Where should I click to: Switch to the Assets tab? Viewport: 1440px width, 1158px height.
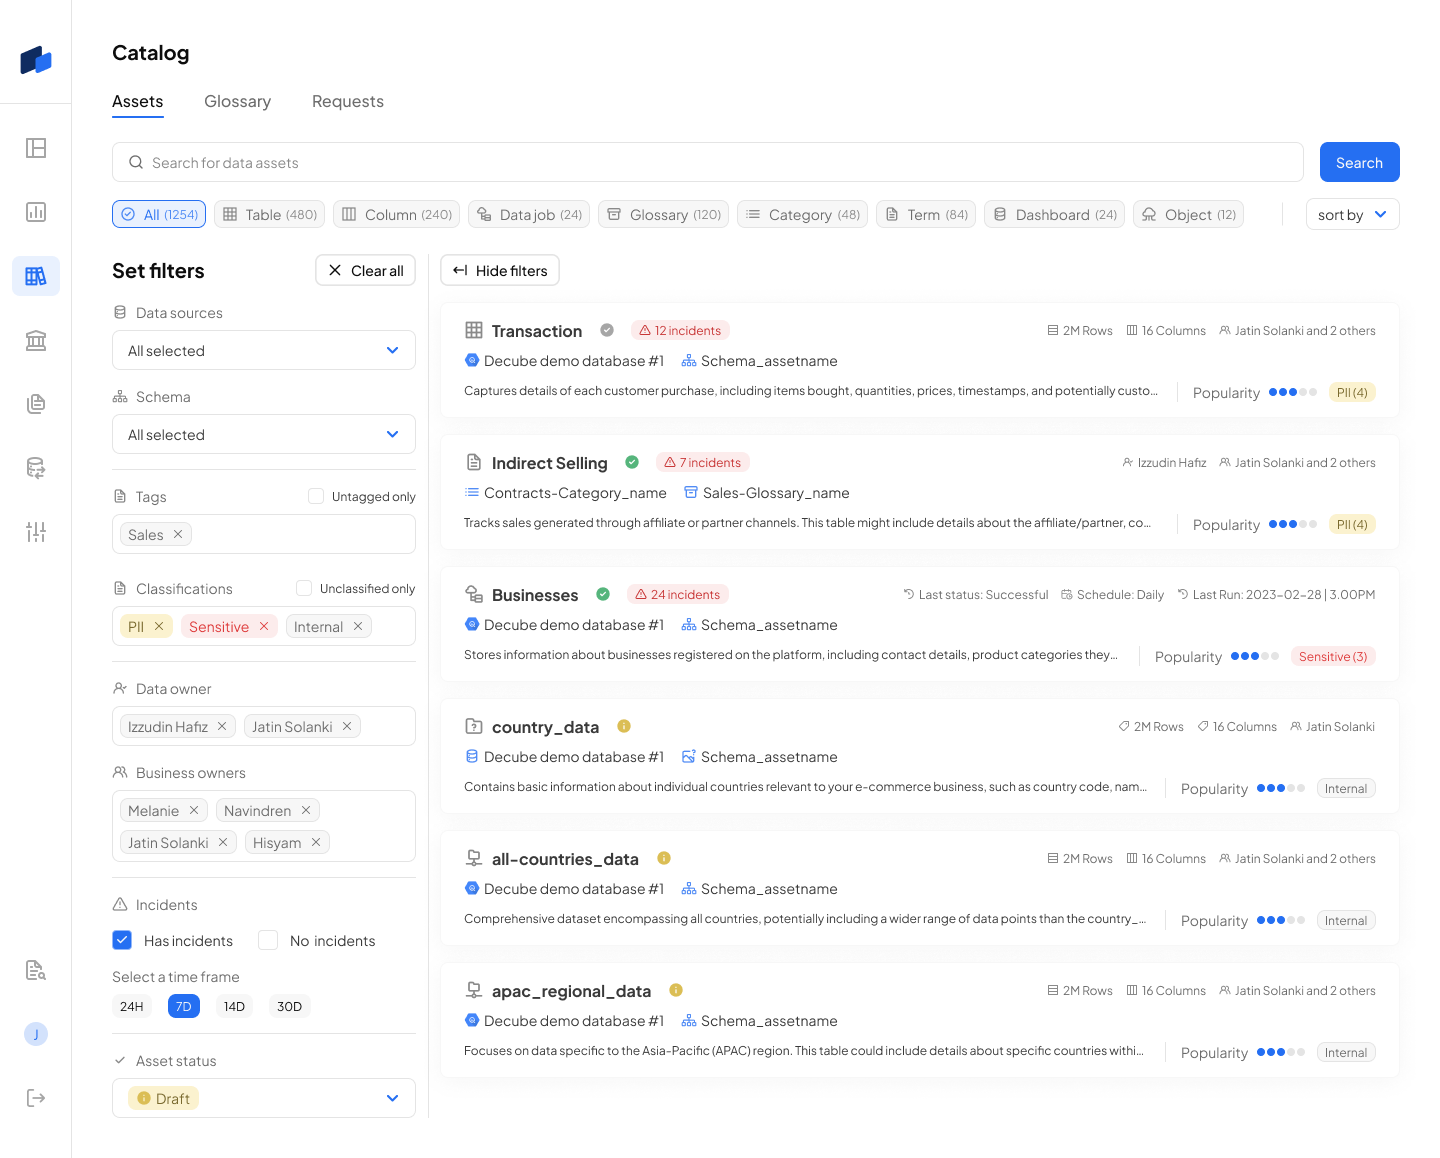tap(138, 101)
